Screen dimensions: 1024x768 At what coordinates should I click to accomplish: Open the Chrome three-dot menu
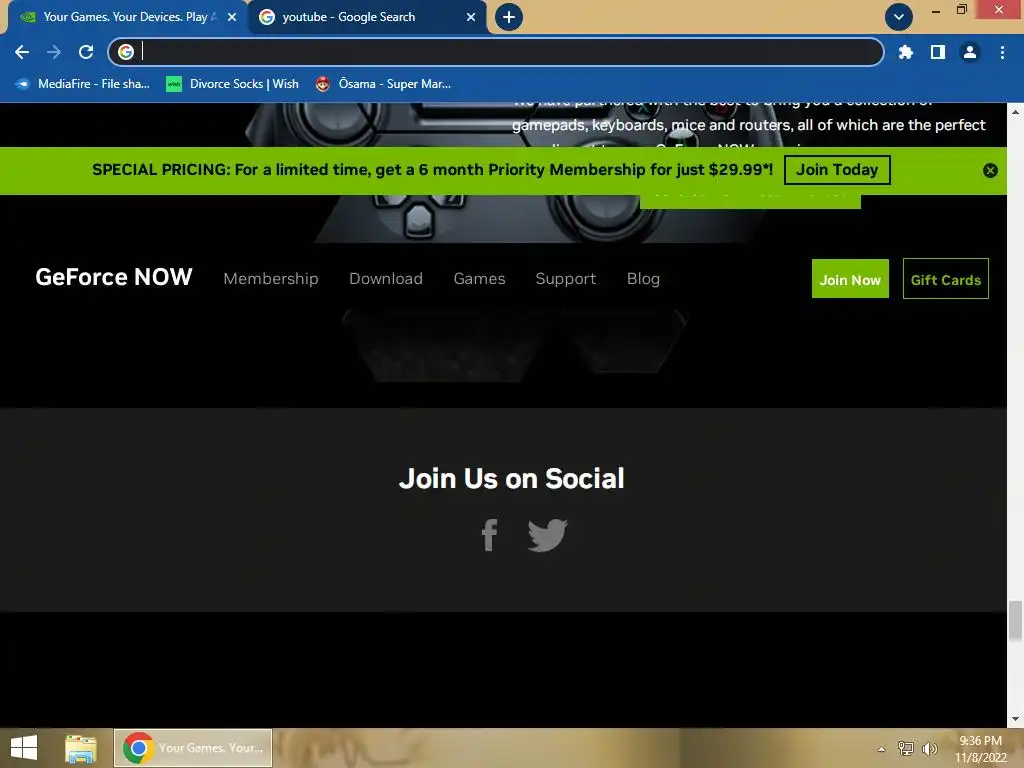[x=1002, y=52]
